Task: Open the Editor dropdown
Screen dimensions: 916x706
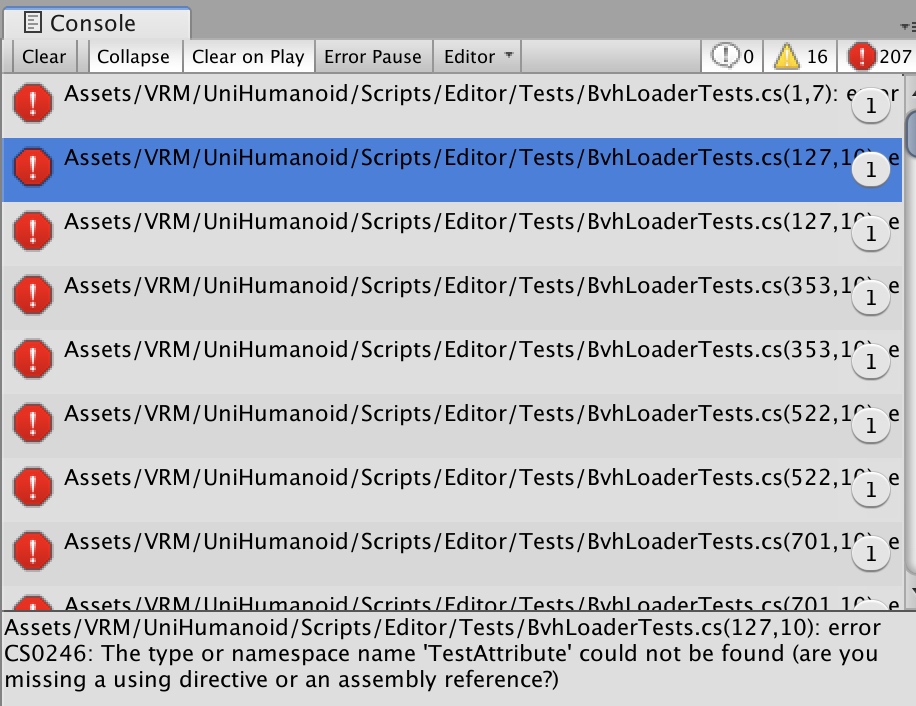Action: coord(479,57)
